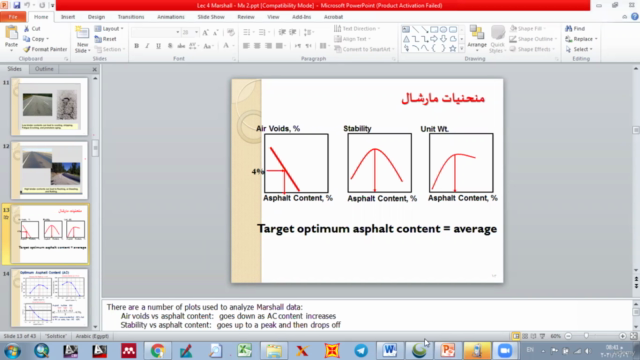Select the Format Painter tool

click(45, 49)
